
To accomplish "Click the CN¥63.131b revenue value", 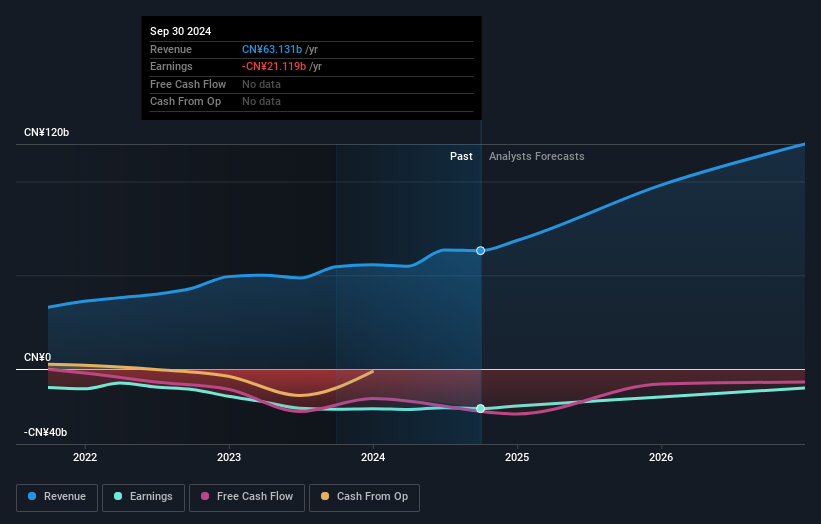I will [x=272, y=49].
